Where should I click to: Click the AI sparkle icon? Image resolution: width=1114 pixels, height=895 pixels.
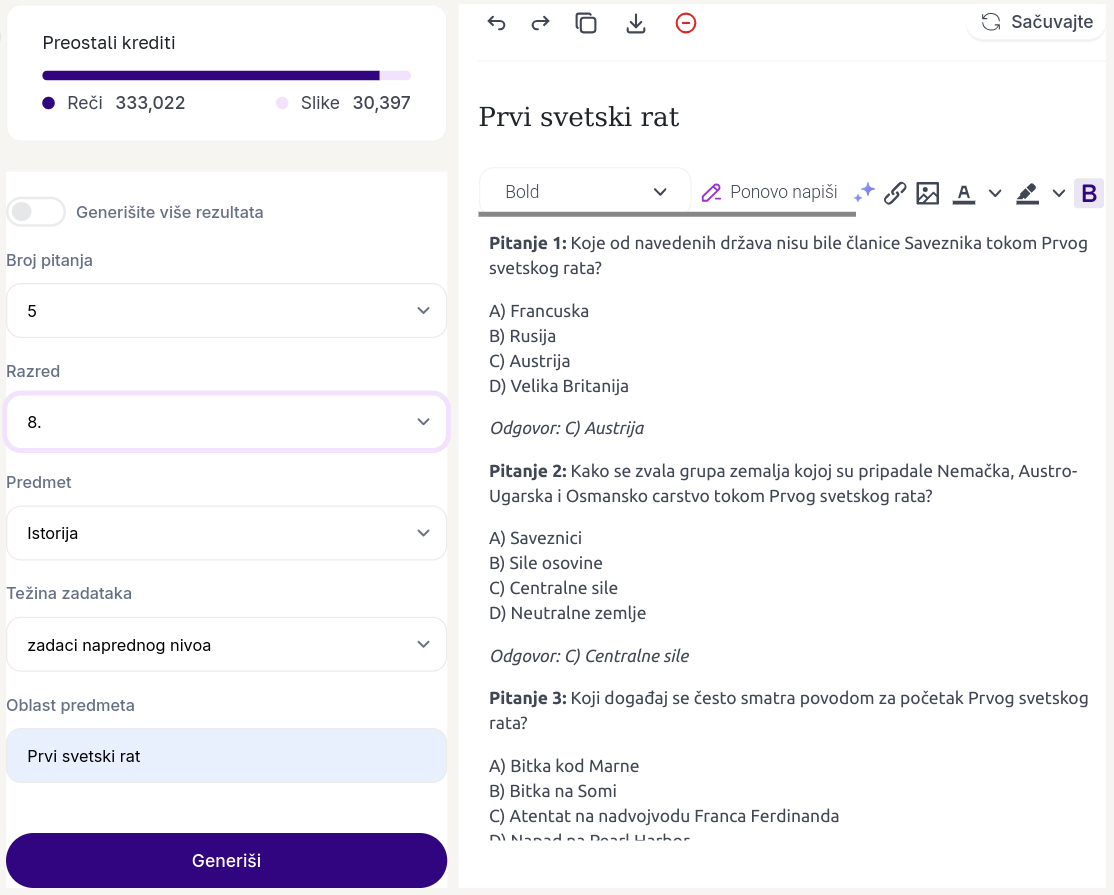click(x=864, y=192)
